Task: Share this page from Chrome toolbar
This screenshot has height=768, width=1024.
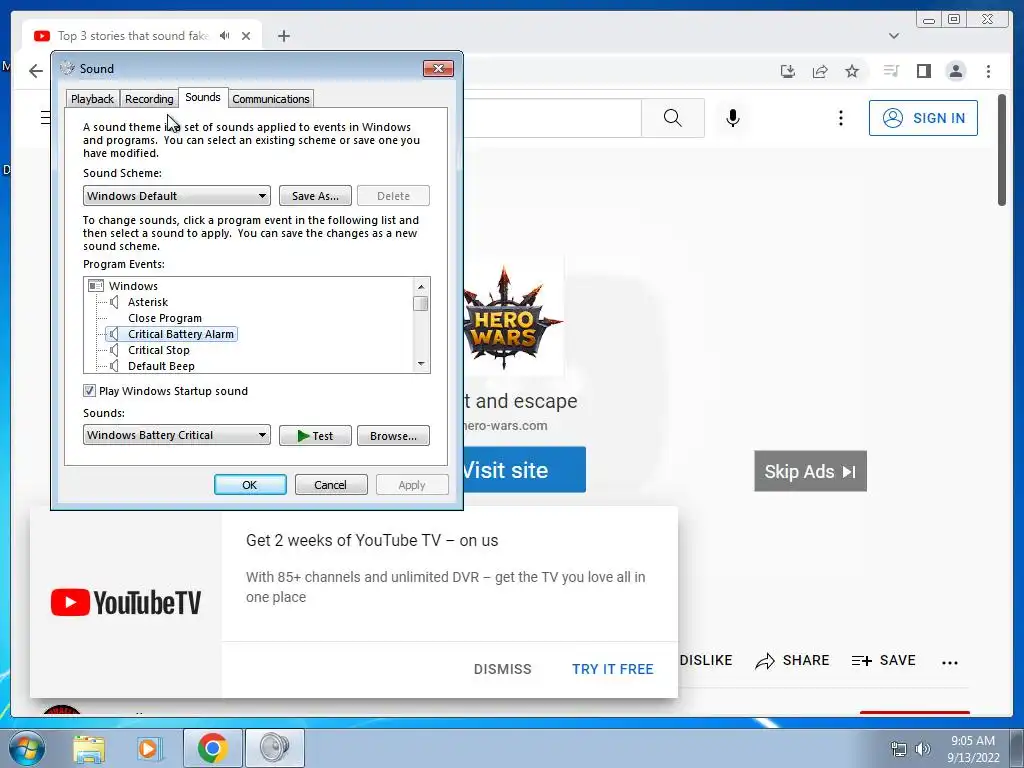Action: click(820, 71)
